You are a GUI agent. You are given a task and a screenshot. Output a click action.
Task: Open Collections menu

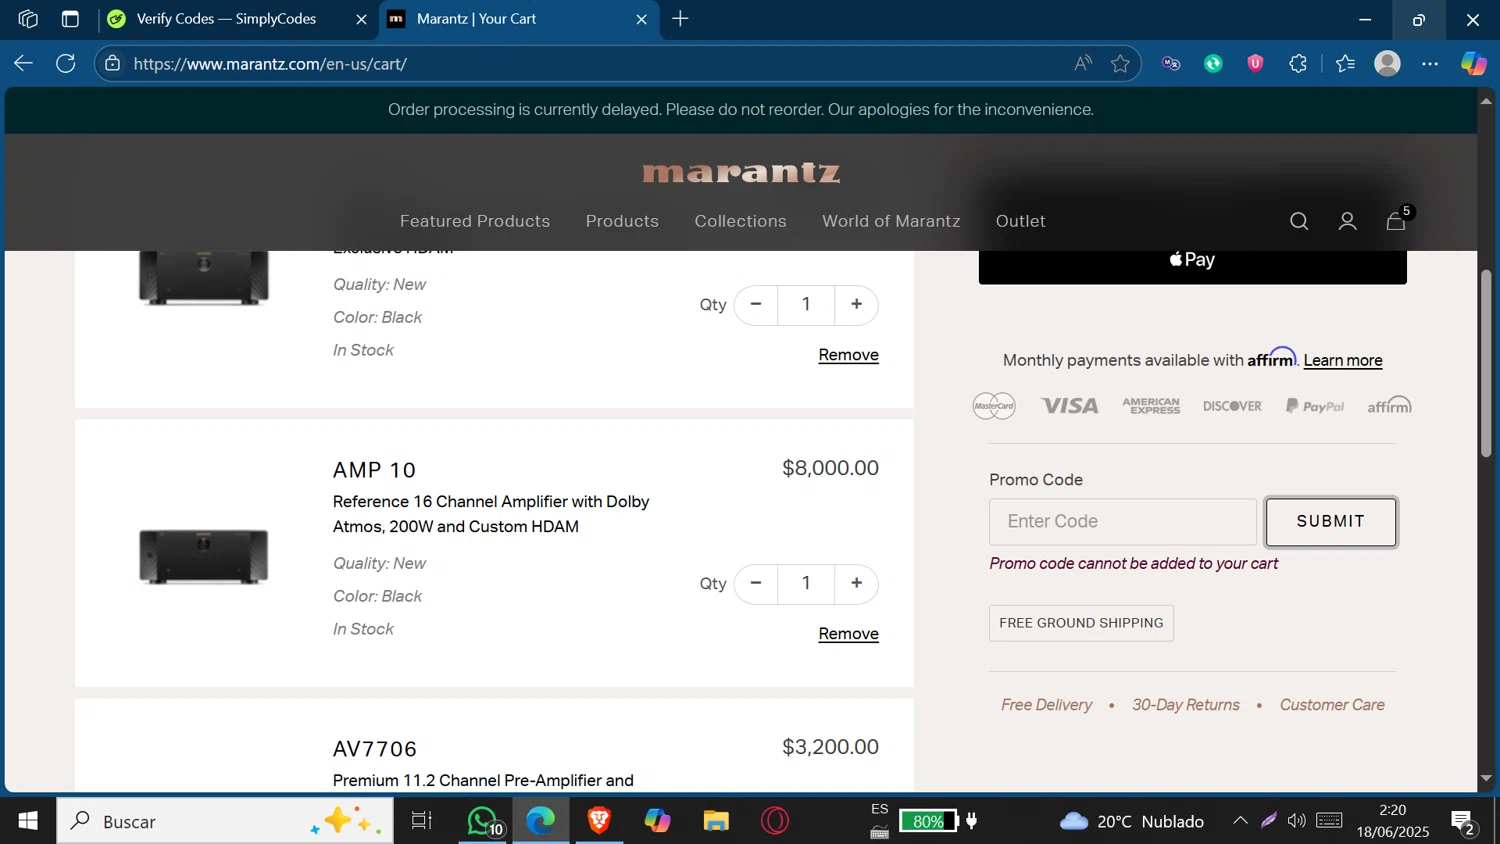[741, 221]
